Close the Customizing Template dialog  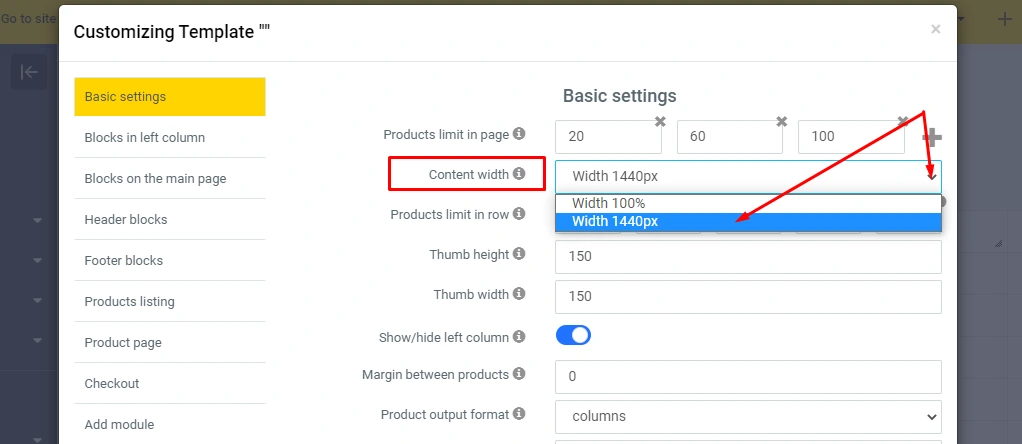935,30
